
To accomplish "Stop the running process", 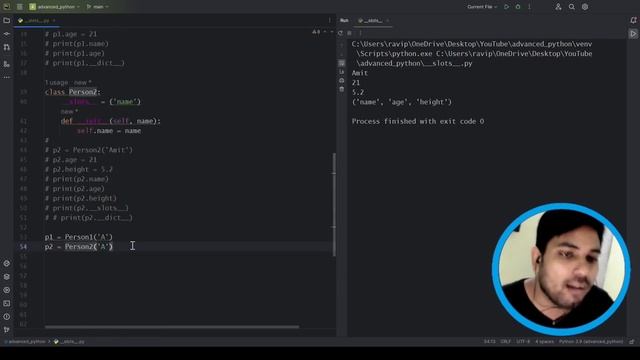I will (x=349, y=33).
